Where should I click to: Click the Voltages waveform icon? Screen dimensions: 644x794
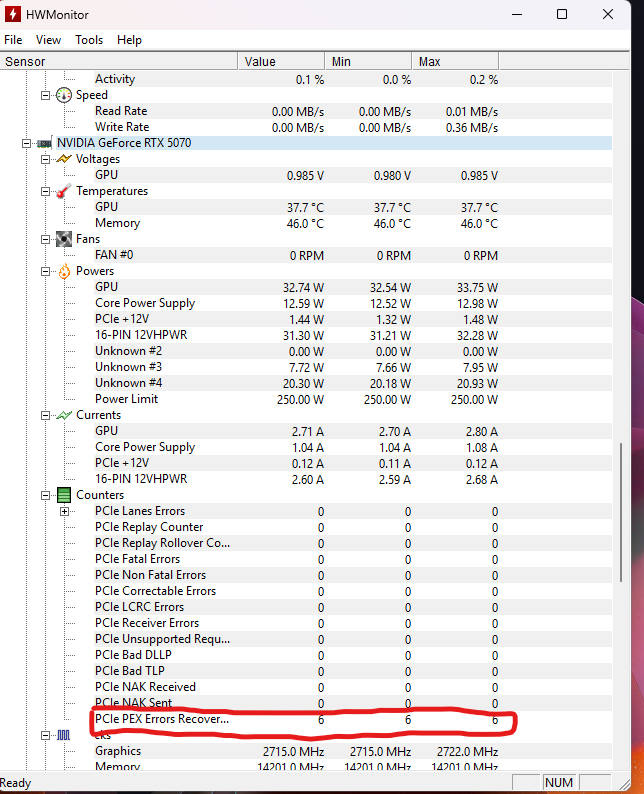(64, 159)
